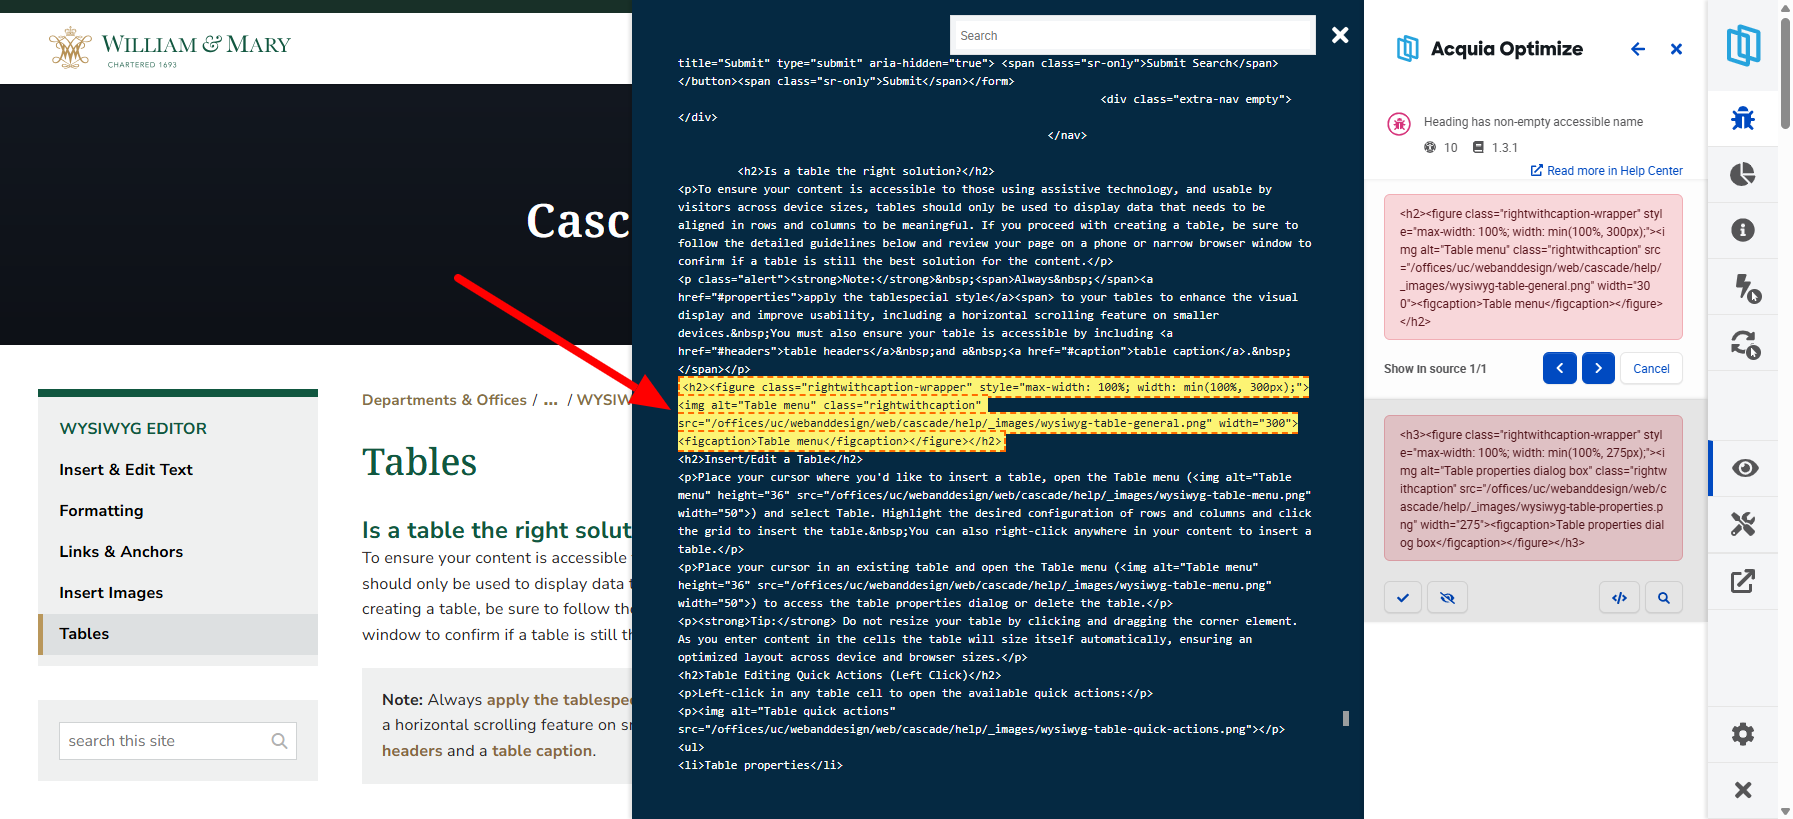Open the info panel icon in the sidebar
Image resolution: width=1793 pixels, height=819 pixels.
tap(1743, 230)
